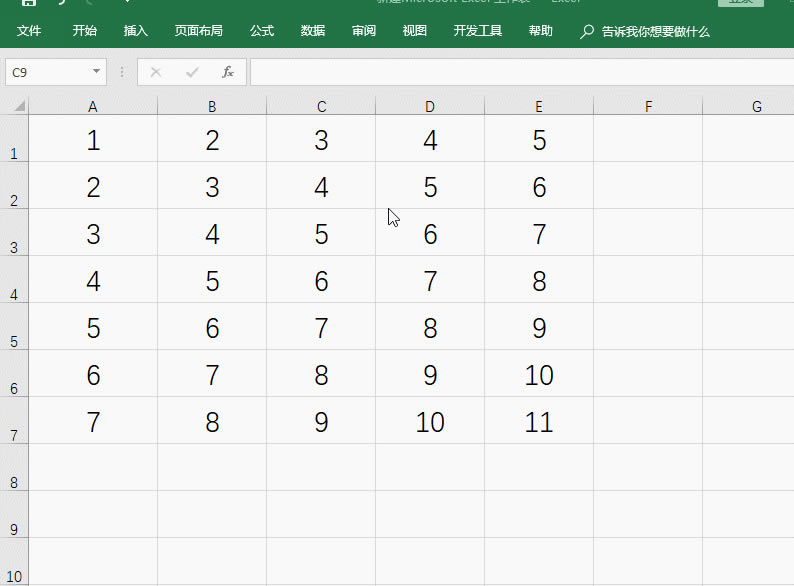
Task: Select cell E7 containing 11
Action: [539, 420]
